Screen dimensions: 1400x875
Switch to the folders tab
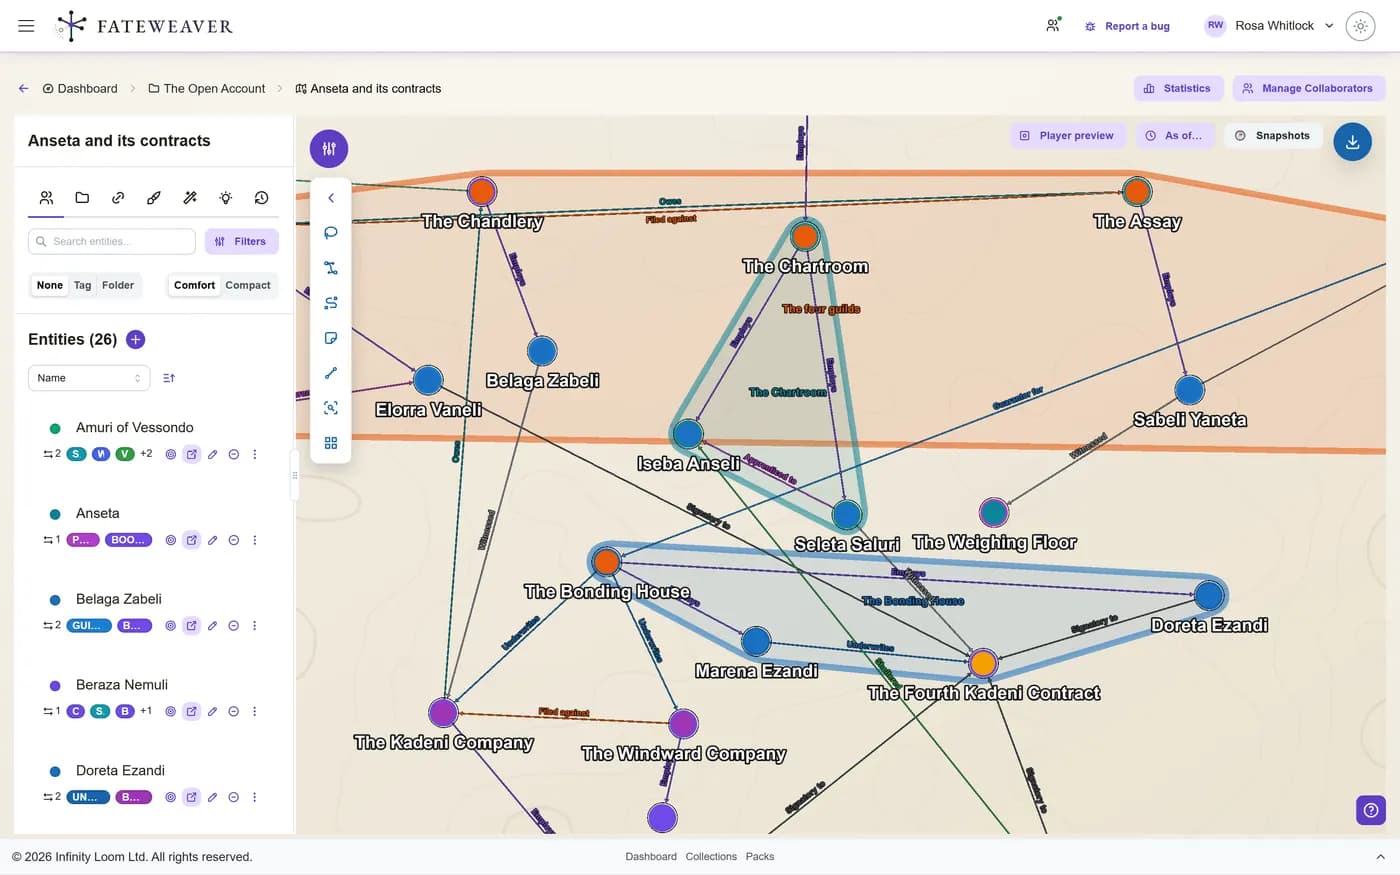coord(82,198)
